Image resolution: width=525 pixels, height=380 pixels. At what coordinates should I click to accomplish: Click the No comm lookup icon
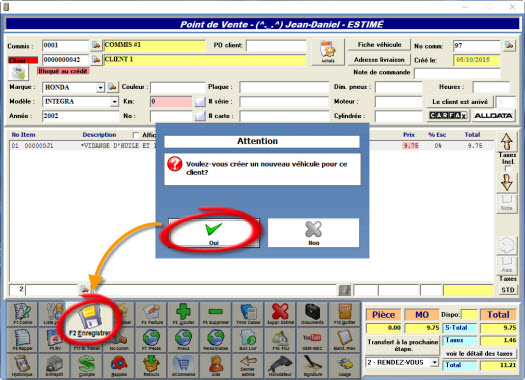[509, 45]
